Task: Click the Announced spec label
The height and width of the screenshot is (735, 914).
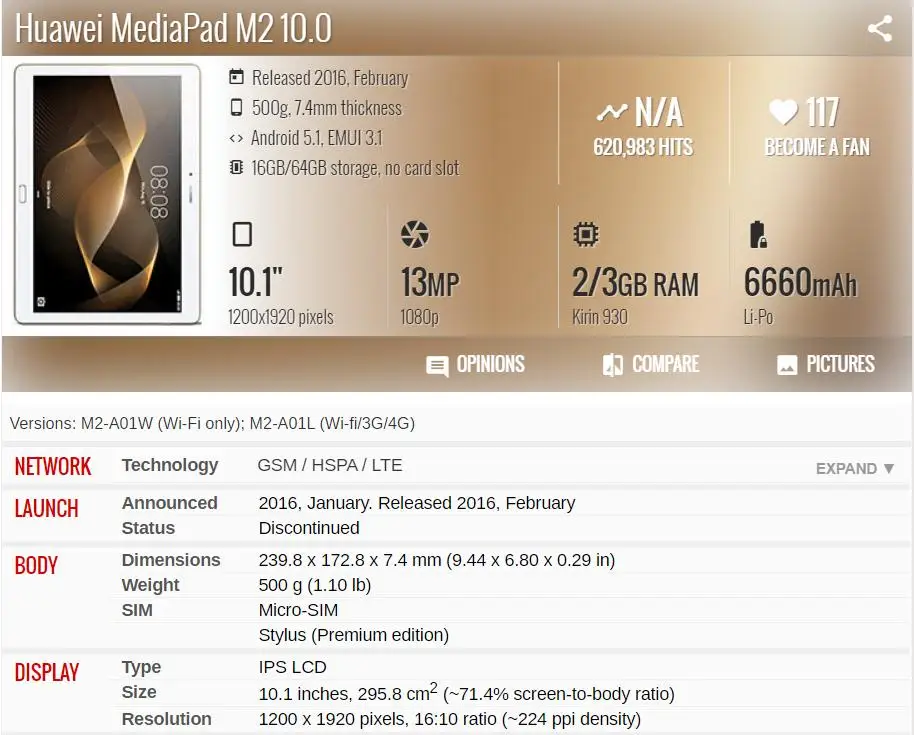Action: click(170, 503)
